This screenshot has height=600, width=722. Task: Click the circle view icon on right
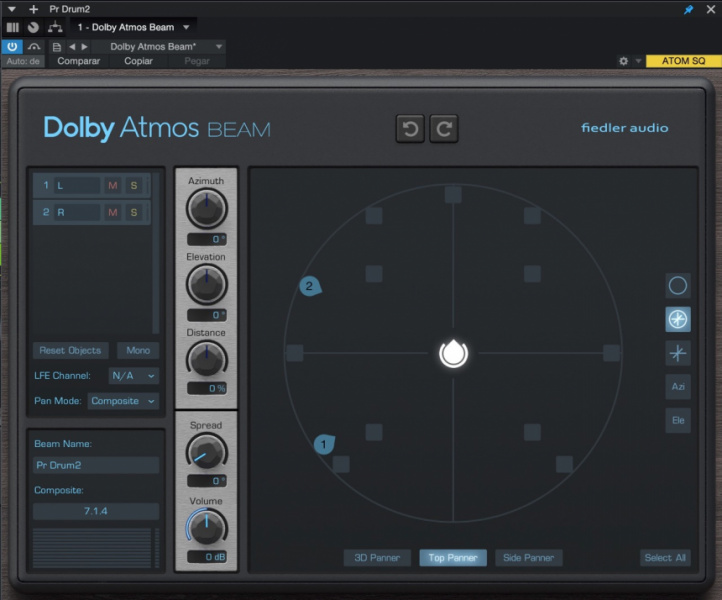click(x=678, y=285)
